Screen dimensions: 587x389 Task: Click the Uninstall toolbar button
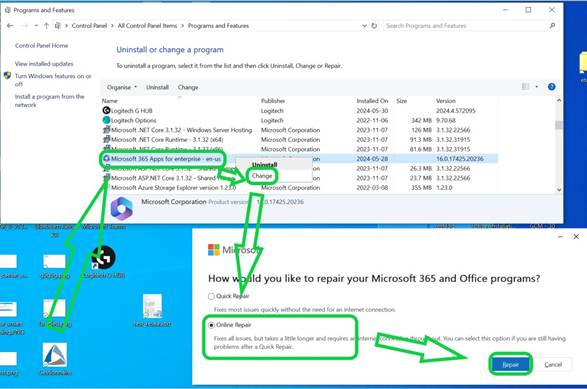click(157, 87)
